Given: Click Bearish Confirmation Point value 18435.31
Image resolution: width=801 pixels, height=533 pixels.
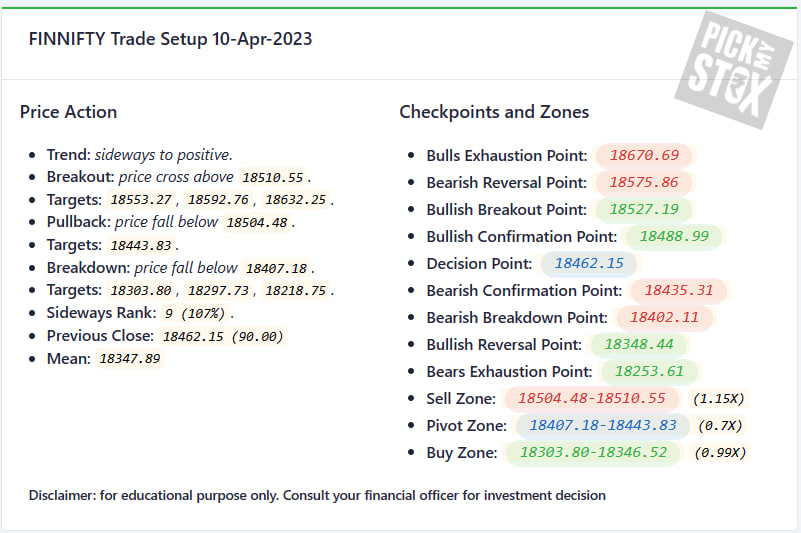Looking at the screenshot, I should [x=678, y=291].
